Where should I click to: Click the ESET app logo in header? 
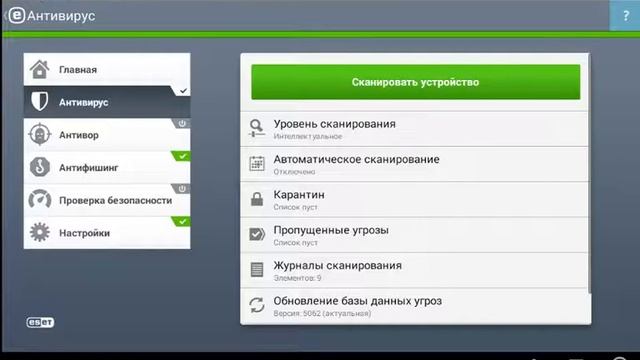pyautogui.click(x=17, y=16)
